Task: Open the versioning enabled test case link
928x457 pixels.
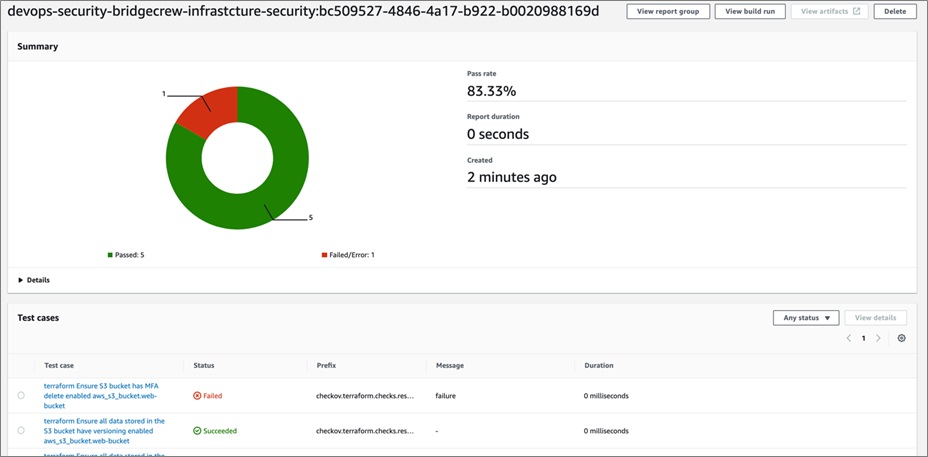Action: [x=104, y=430]
